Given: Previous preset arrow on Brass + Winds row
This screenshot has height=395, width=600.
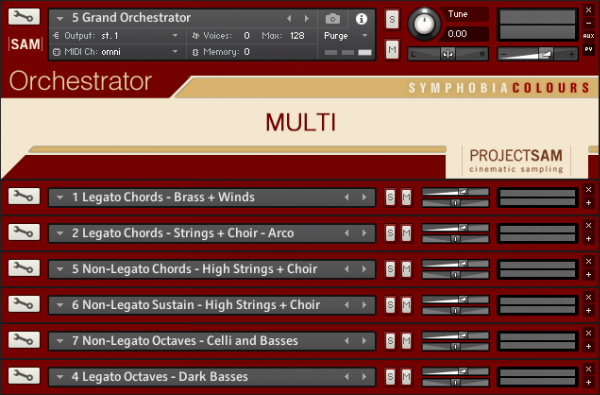Looking at the screenshot, I should pos(347,197).
